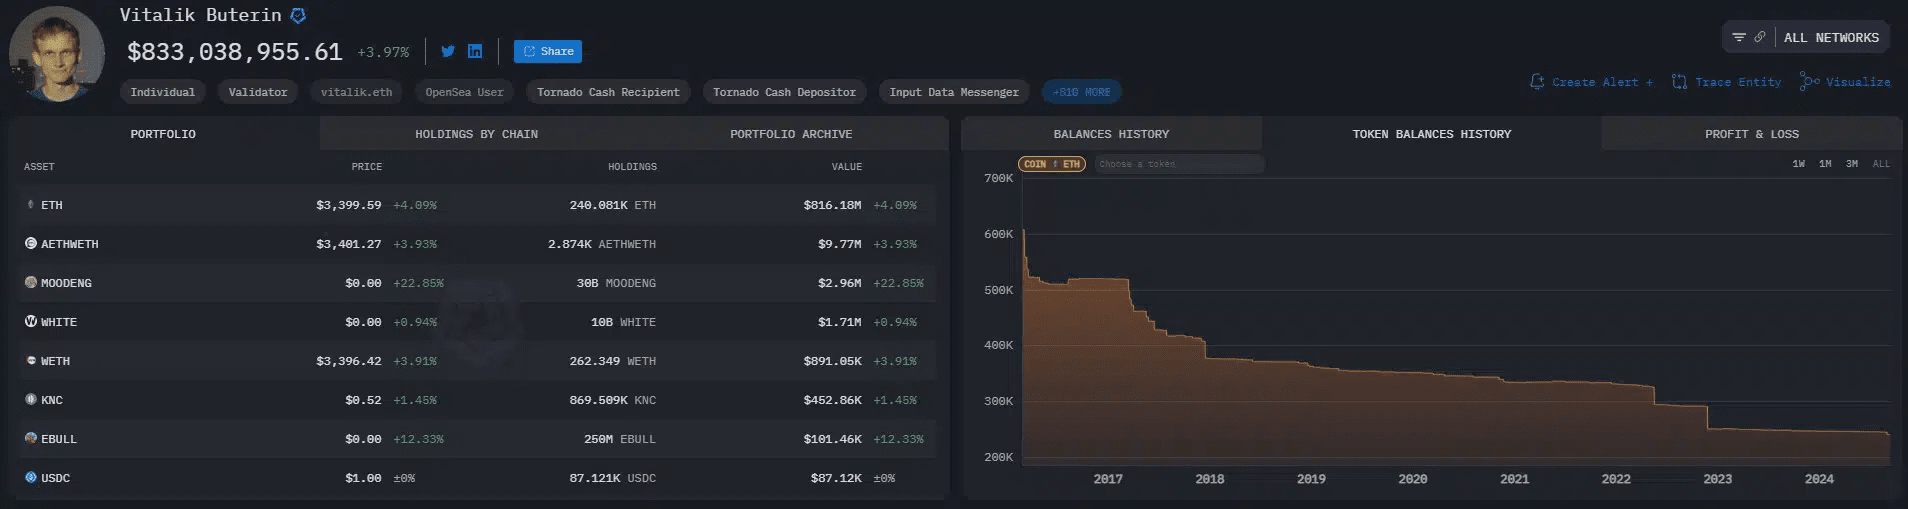
Task: Click the Trace Entity link
Action: (x=1727, y=82)
